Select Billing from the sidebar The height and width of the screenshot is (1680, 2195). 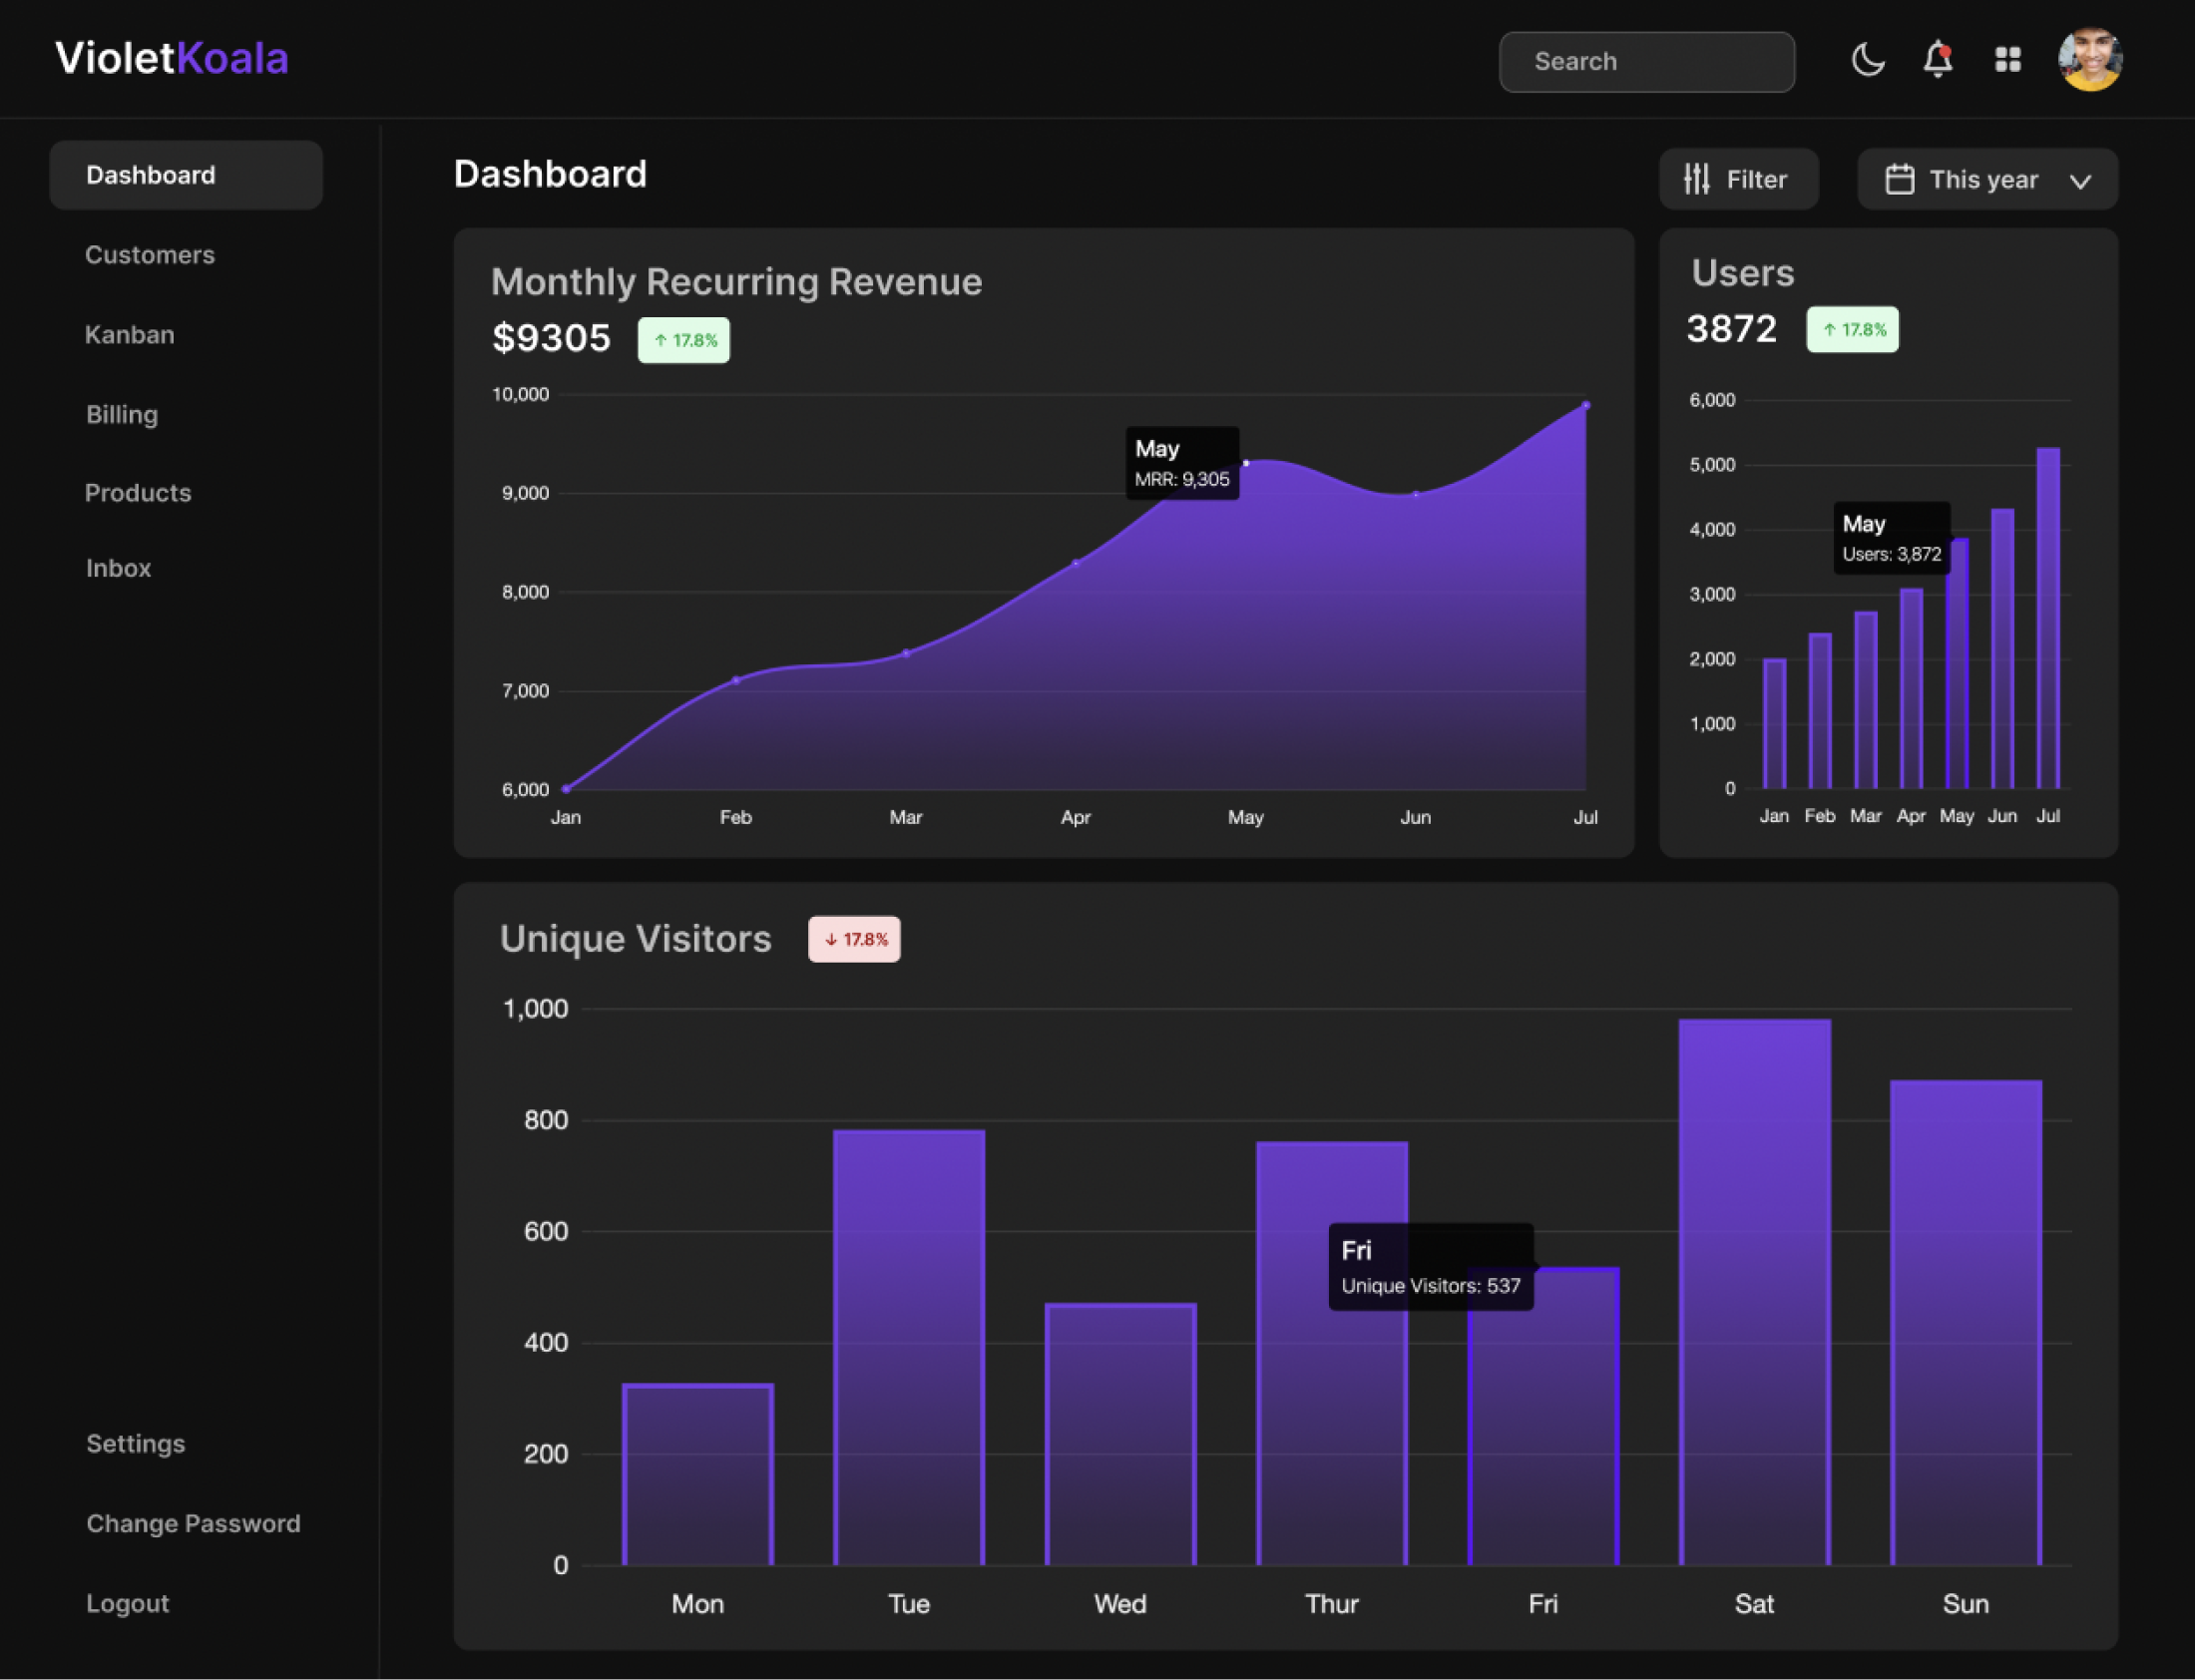coord(122,414)
